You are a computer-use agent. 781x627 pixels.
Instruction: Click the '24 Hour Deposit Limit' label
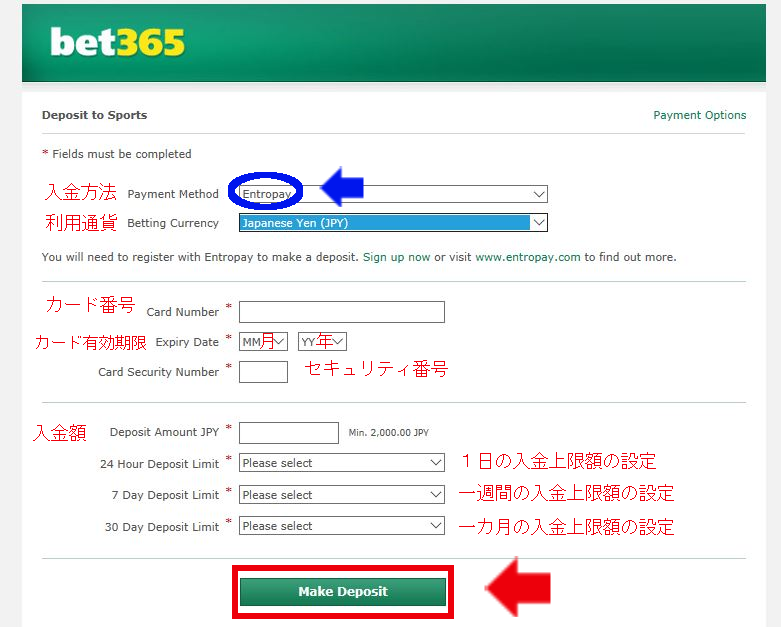(x=159, y=464)
